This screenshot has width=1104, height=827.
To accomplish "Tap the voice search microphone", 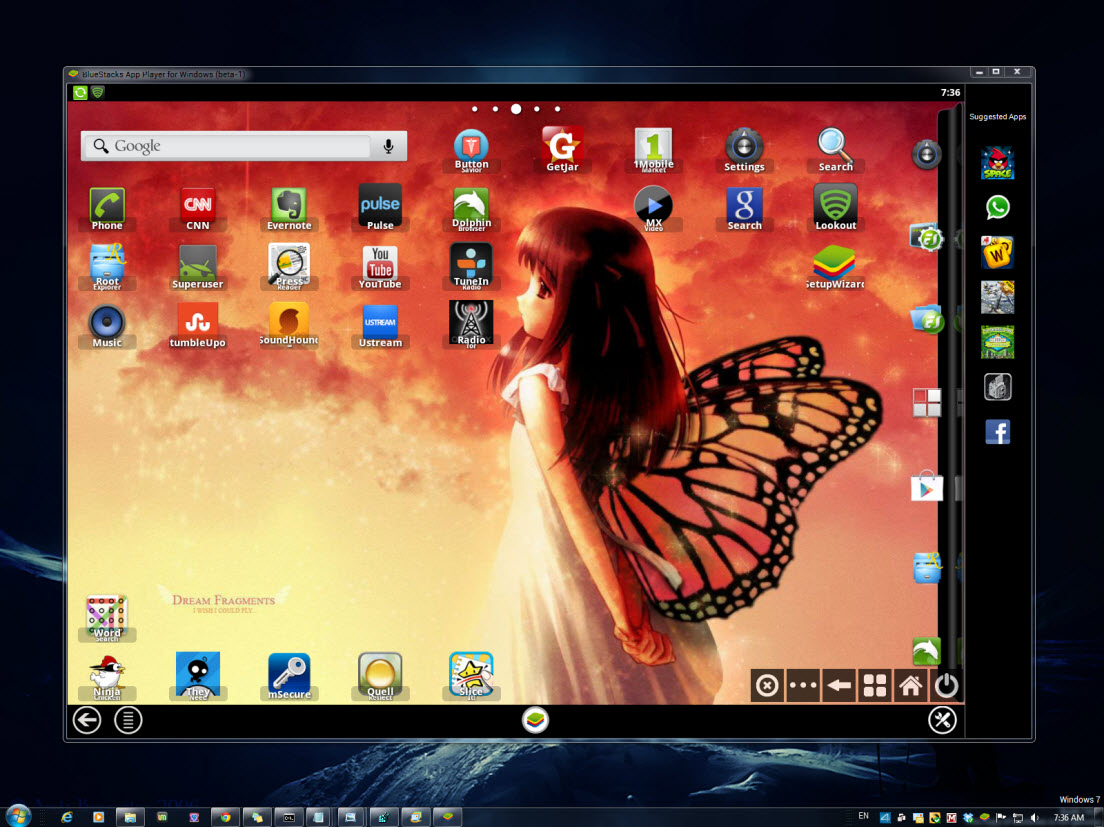I will 388,146.
